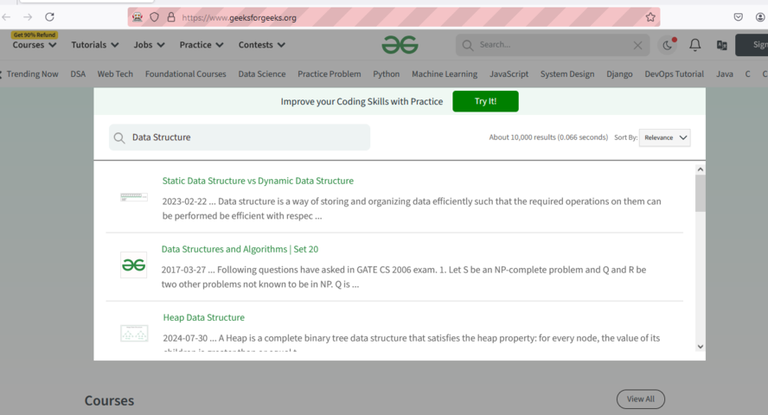This screenshot has width=768, height=415.
Task: Select JavaScript in topic bar
Action: pyautogui.click(x=509, y=74)
